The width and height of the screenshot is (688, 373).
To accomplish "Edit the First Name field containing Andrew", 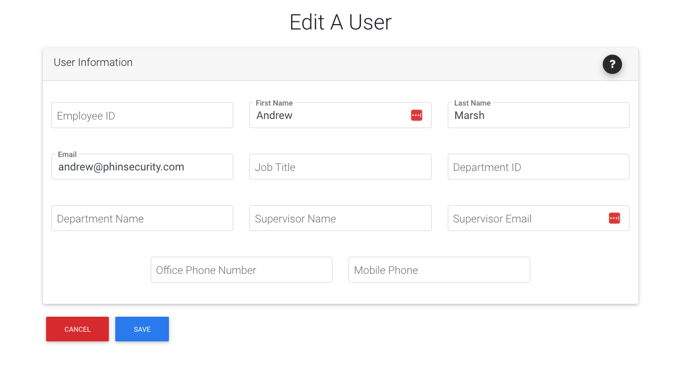I will click(340, 115).
